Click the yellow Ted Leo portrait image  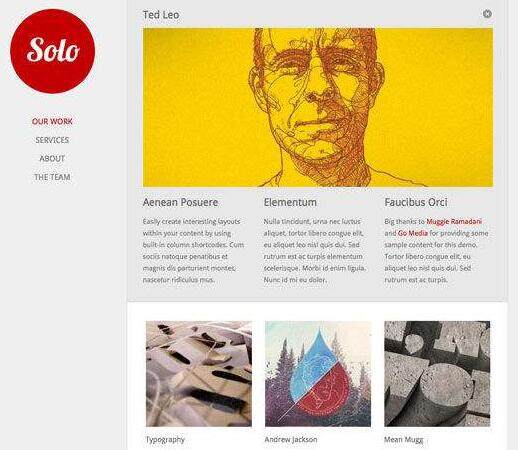coord(318,107)
